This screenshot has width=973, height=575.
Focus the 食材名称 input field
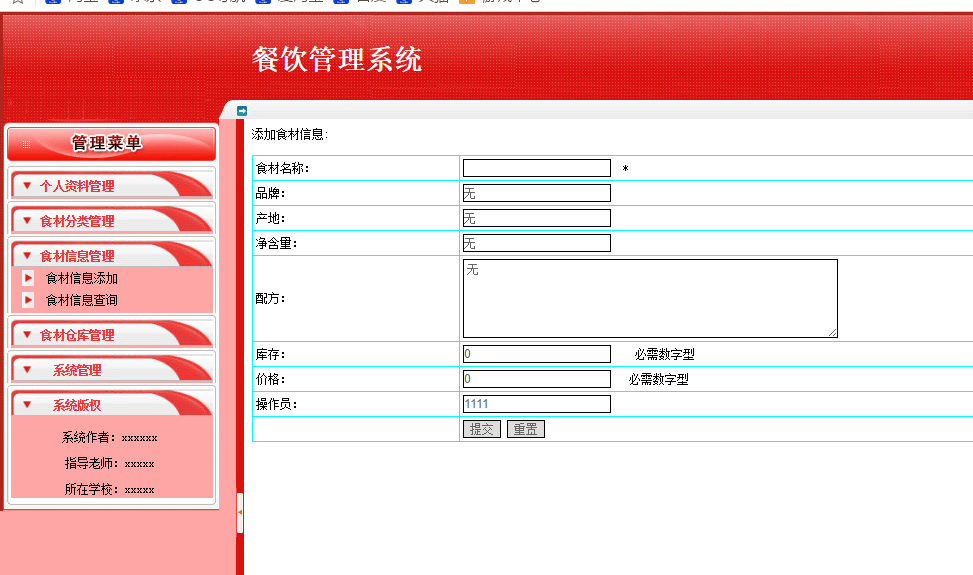pyautogui.click(x=537, y=168)
